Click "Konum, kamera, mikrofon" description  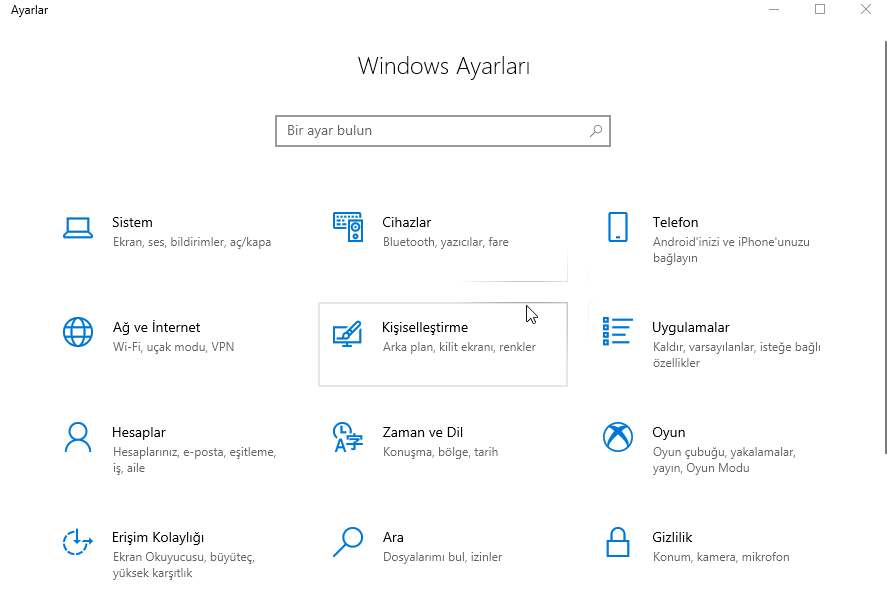[x=721, y=558]
